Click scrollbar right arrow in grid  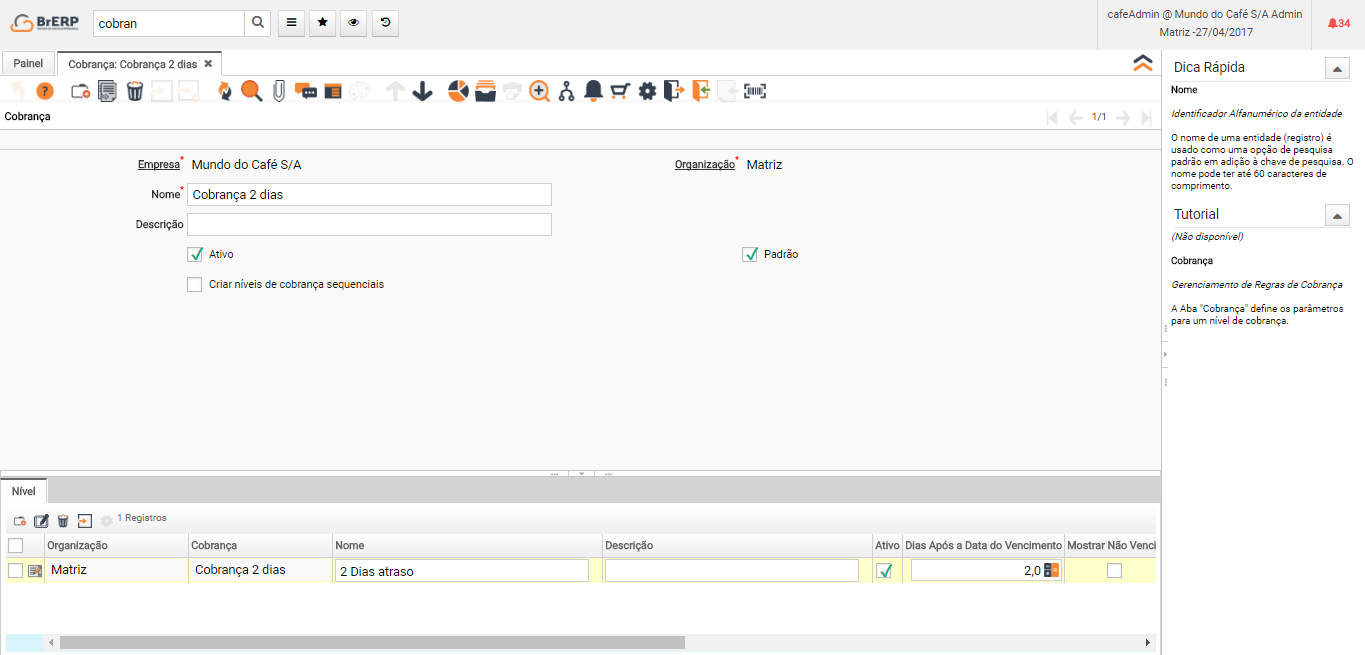click(1148, 642)
